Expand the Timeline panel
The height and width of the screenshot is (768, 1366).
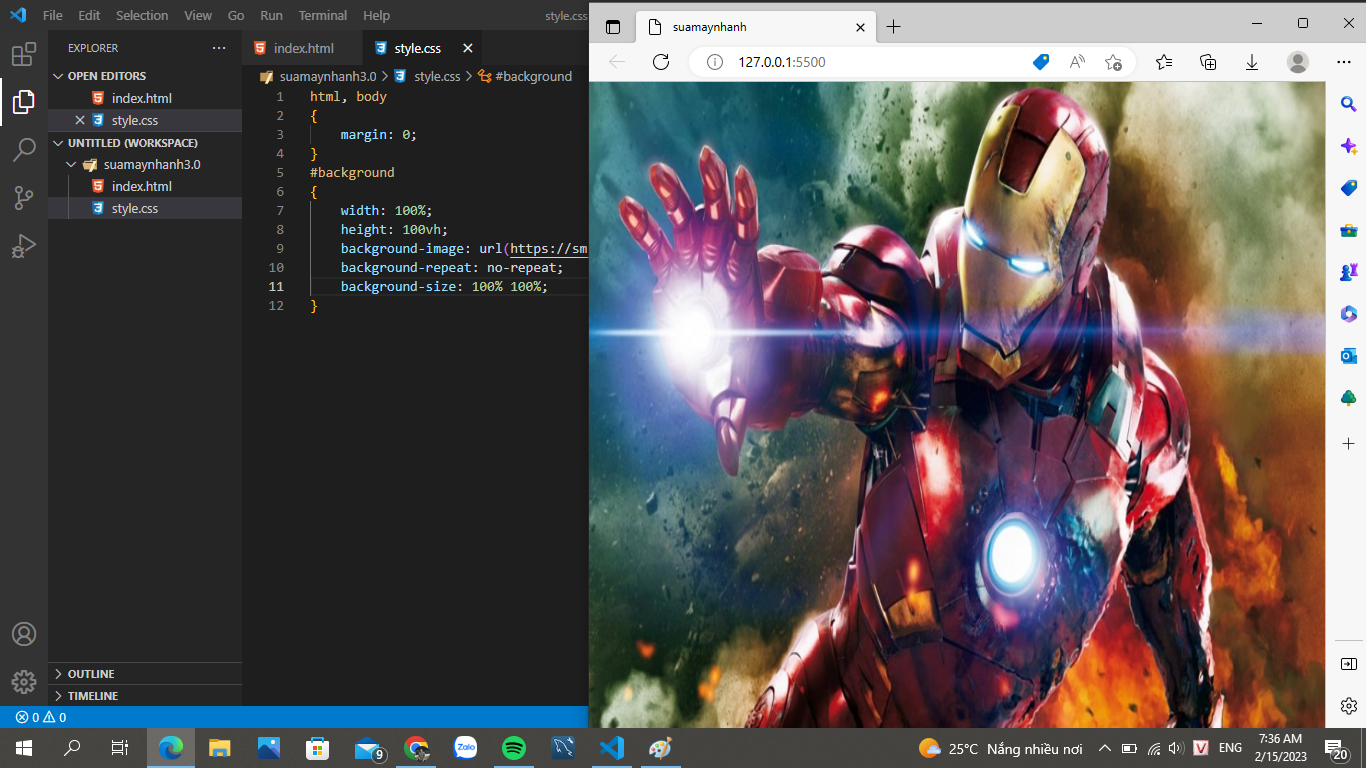[x=145, y=696]
